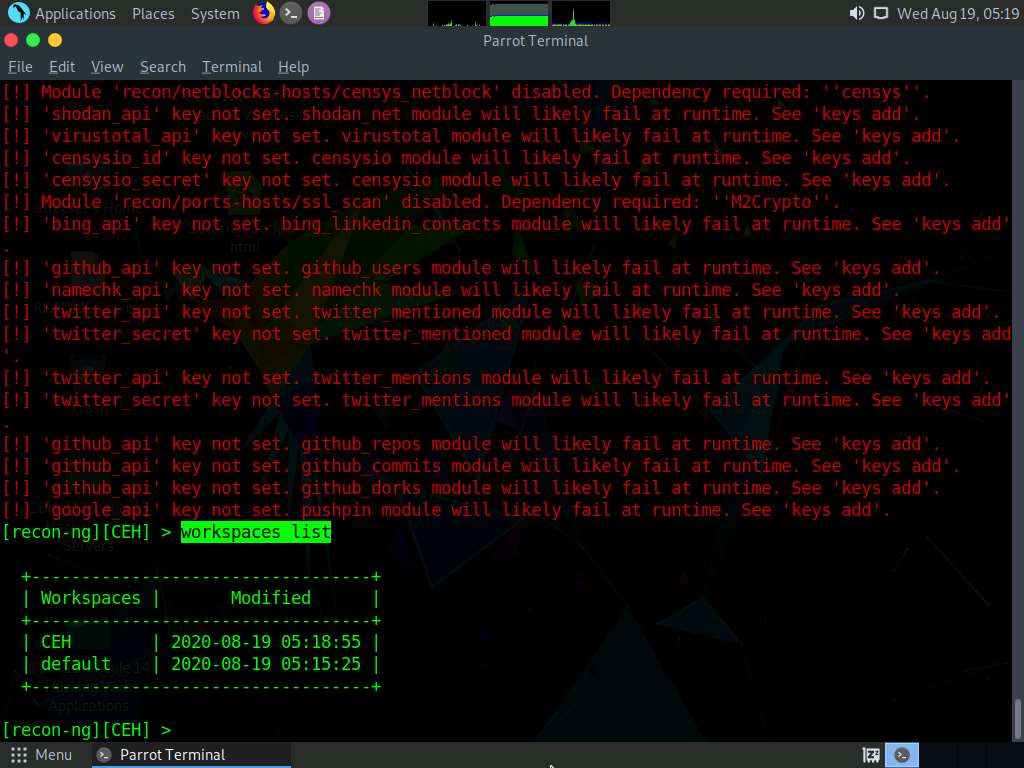Click the github_commits warning line
This screenshot has width=1024, height=768.
[x=481, y=466]
